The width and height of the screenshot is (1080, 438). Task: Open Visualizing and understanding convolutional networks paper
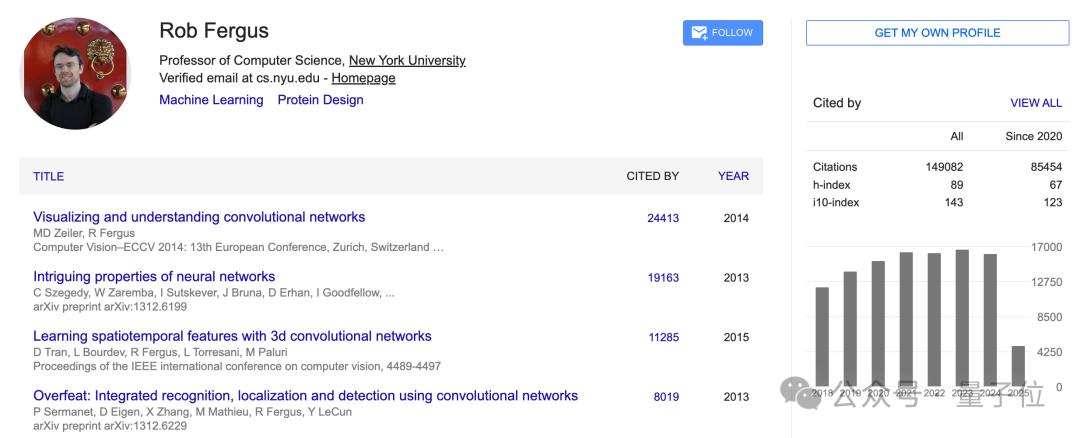pos(199,217)
